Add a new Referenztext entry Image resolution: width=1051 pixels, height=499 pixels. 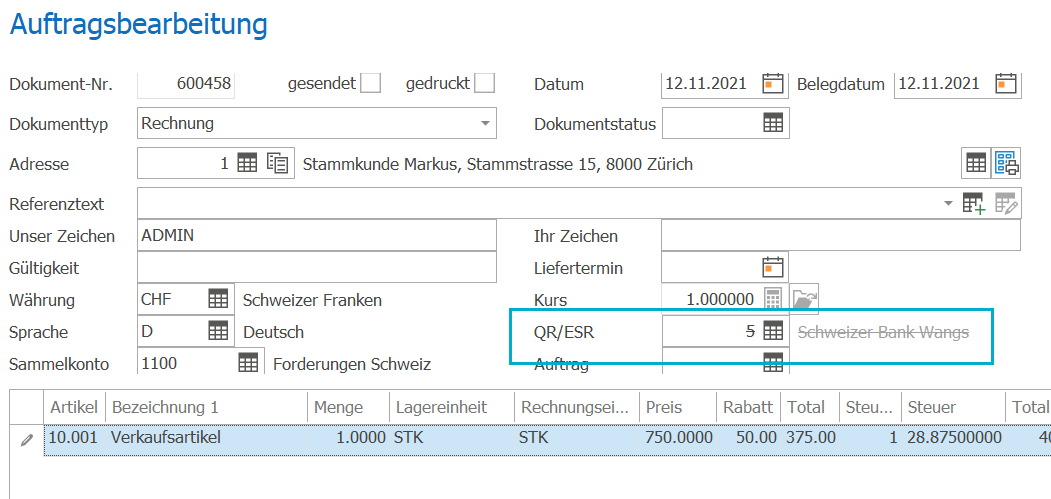click(974, 203)
